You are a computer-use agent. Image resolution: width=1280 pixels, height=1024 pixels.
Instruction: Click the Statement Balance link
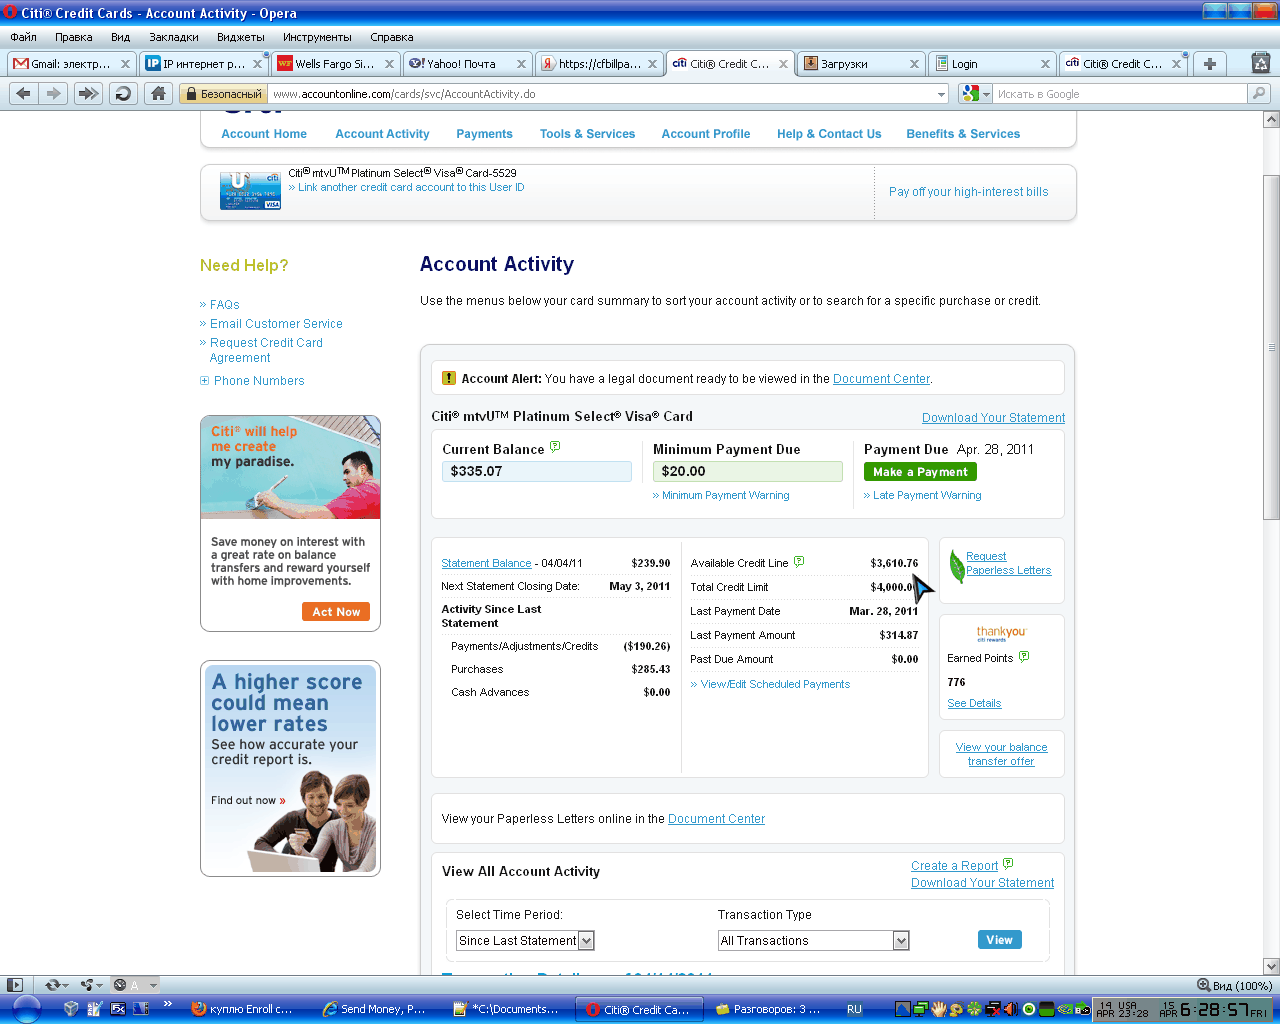[486, 563]
